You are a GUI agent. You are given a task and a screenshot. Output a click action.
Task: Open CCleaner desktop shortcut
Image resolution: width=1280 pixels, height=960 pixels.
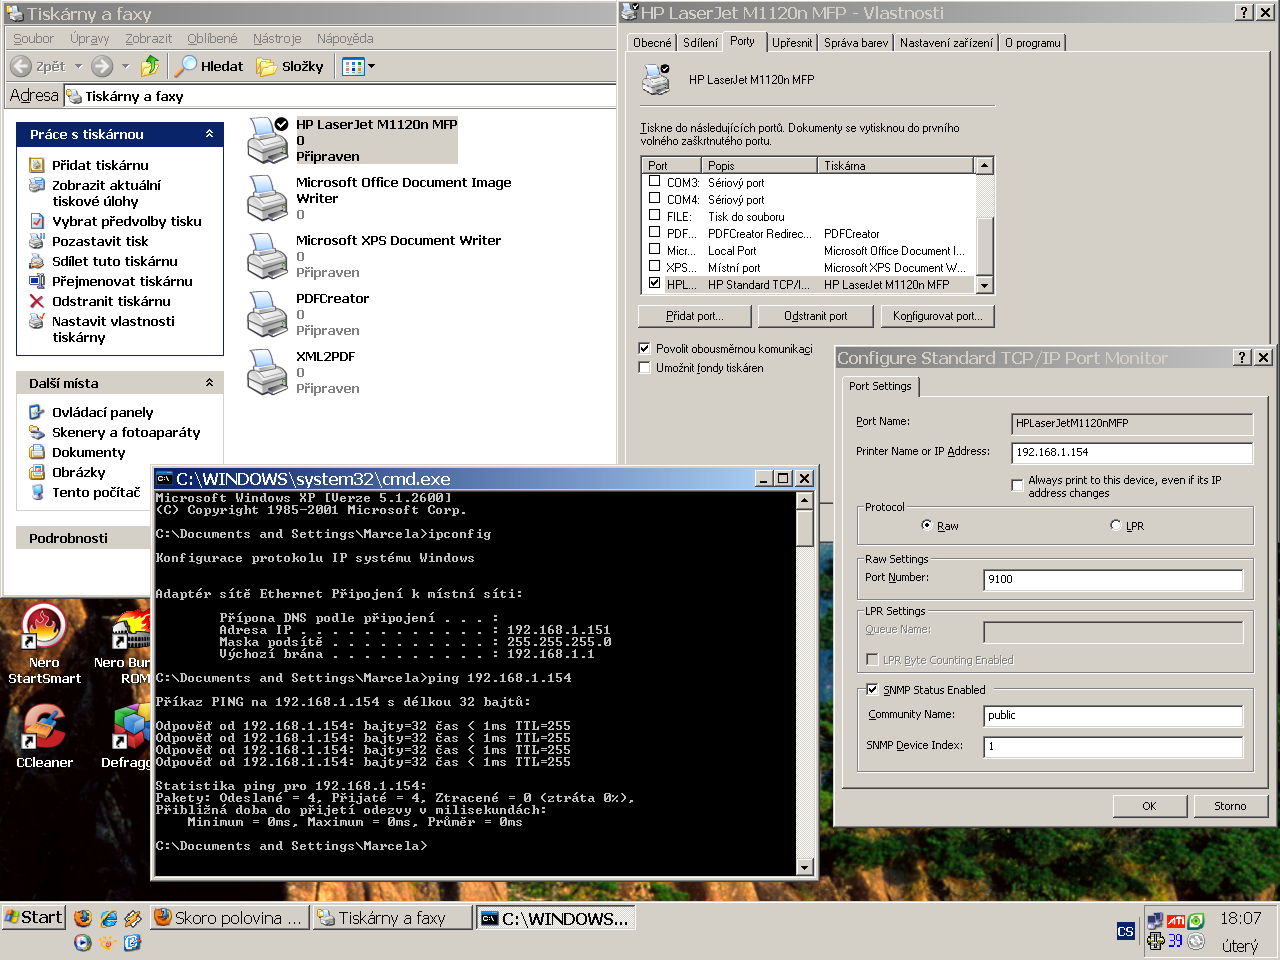point(44,737)
